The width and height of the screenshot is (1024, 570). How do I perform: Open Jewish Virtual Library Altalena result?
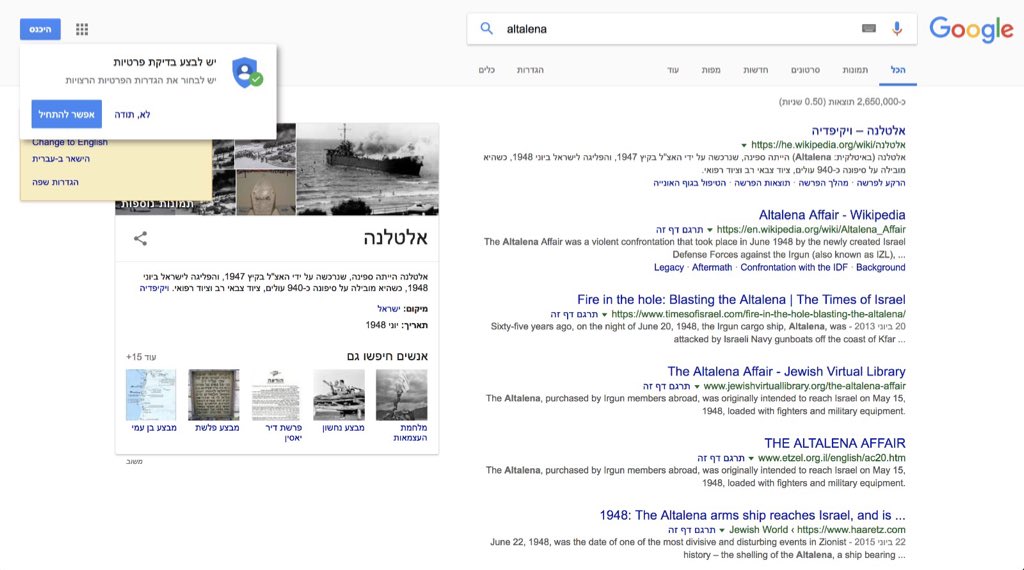[x=786, y=372]
